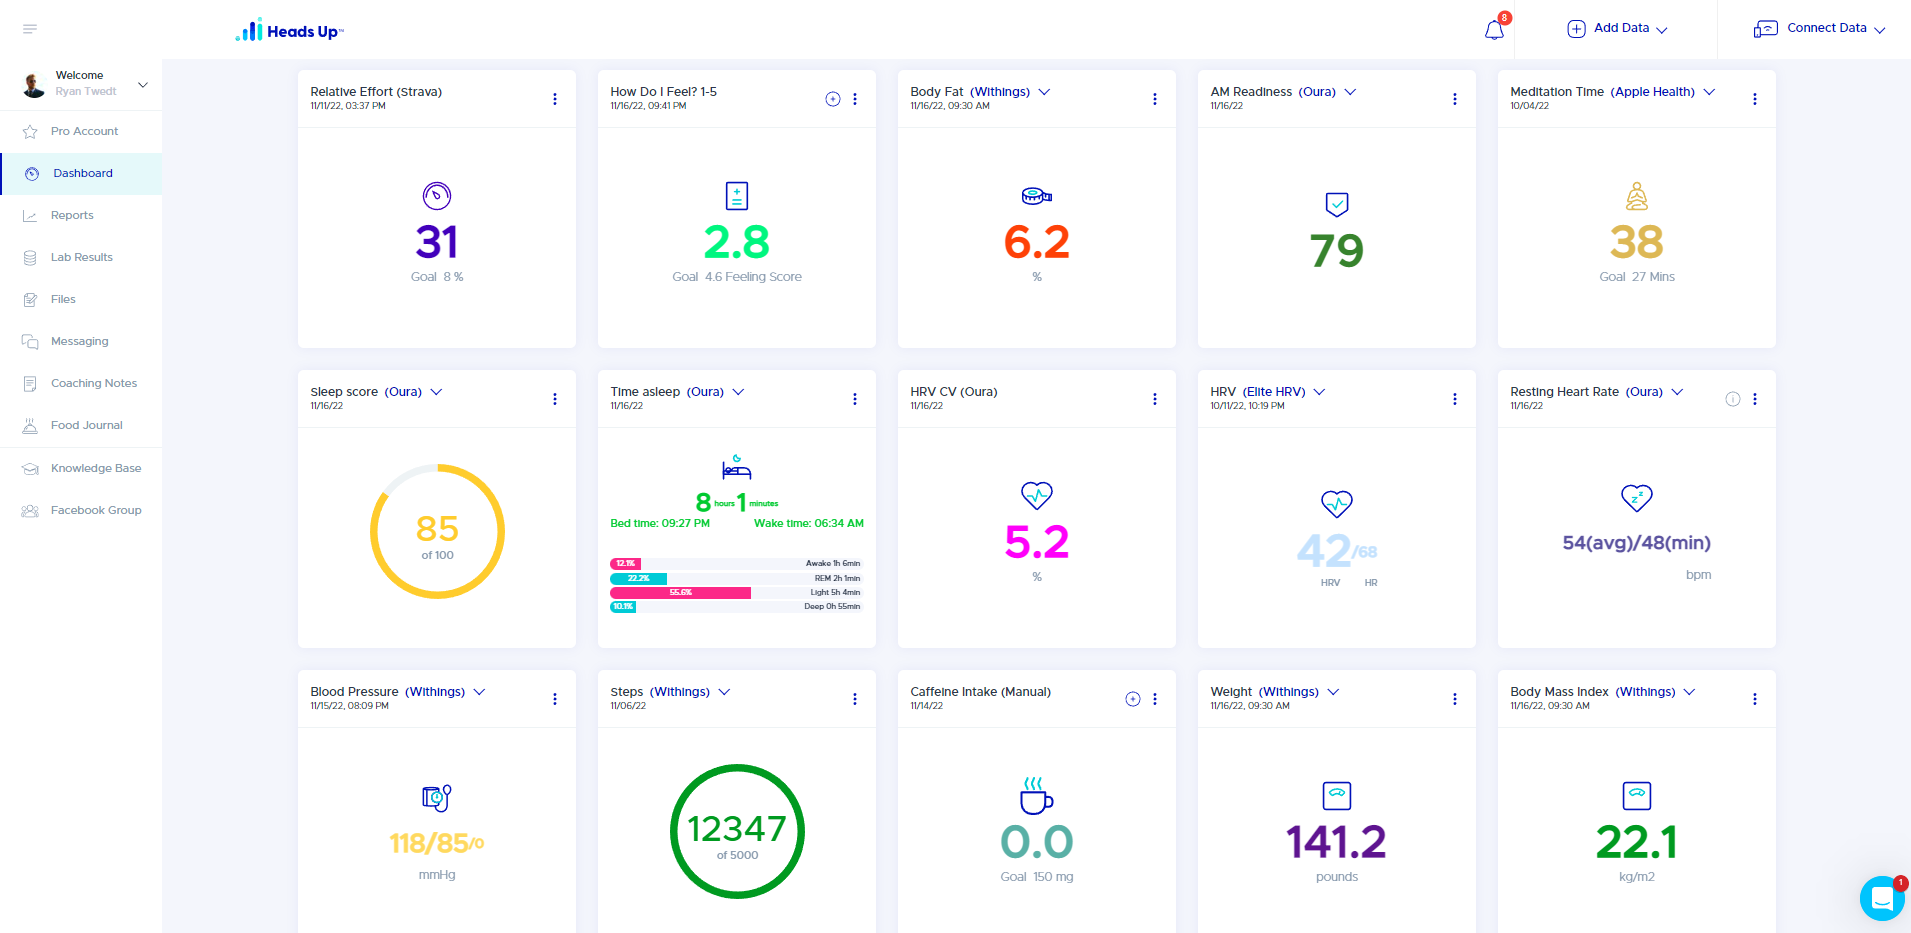This screenshot has width=1911, height=933.
Task: Open Body Mass Index card three-dot menu
Action: 1755,699
